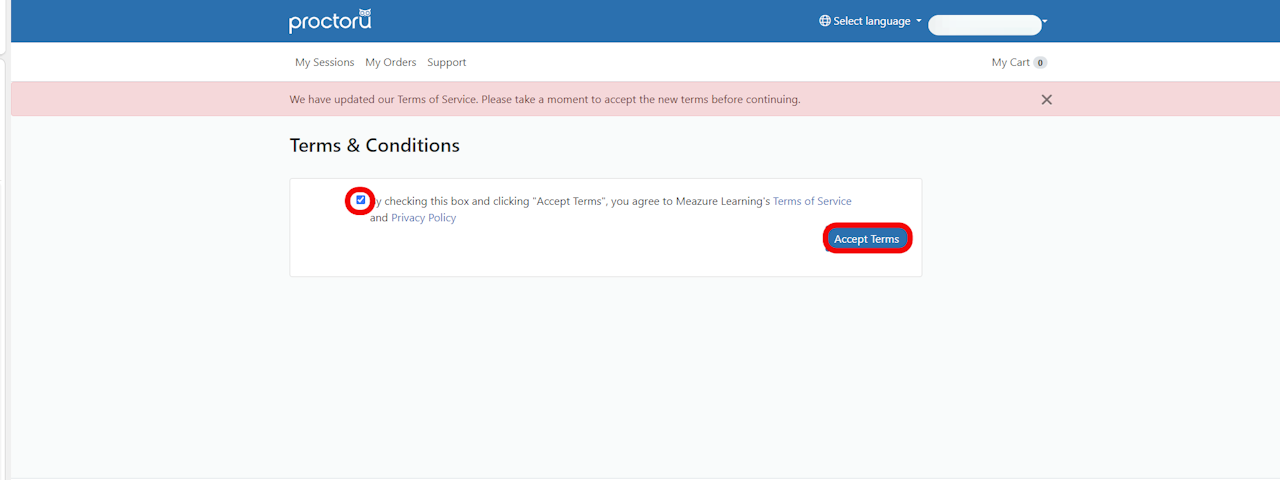
Task: Click the caret beside Select language
Action: [918, 21]
